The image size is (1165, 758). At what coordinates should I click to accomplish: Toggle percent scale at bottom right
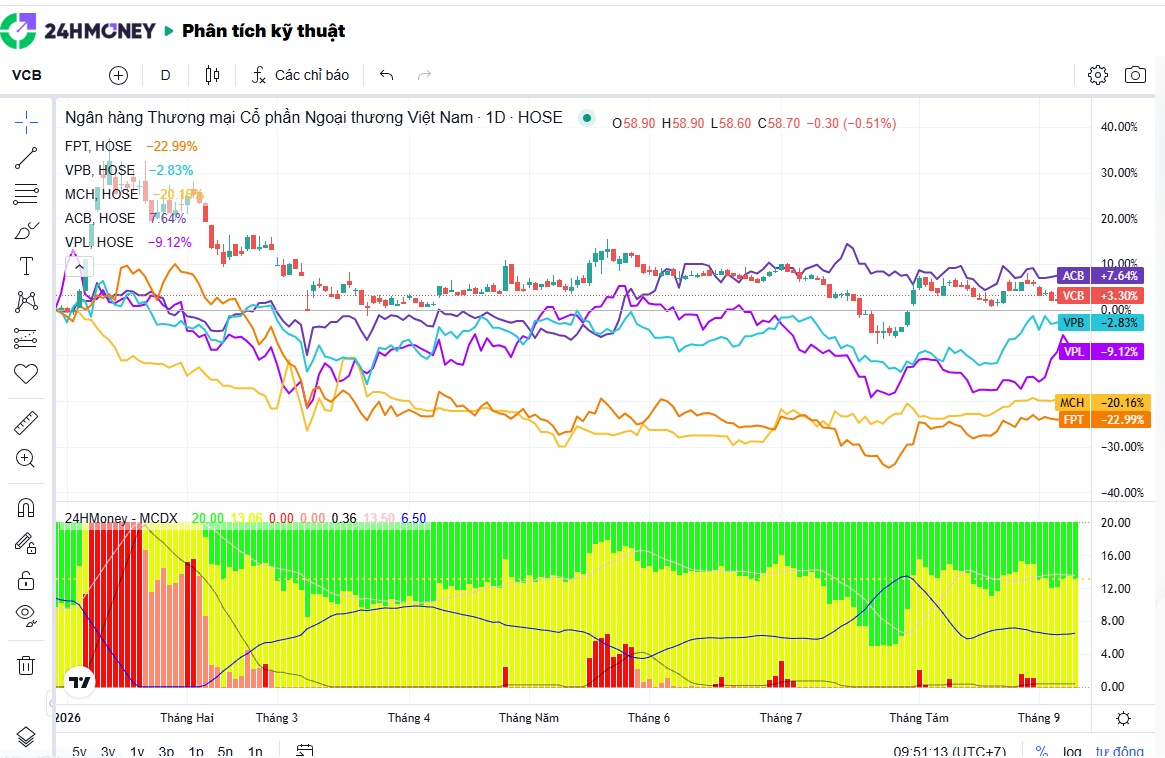click(1042, 751)
